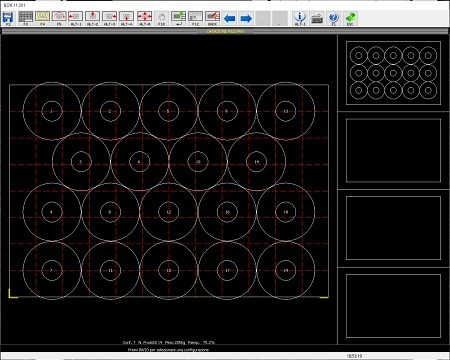Open the grid layout tool (F3)
The height and width of the screenshot is (360, 450).
[25, 18]
